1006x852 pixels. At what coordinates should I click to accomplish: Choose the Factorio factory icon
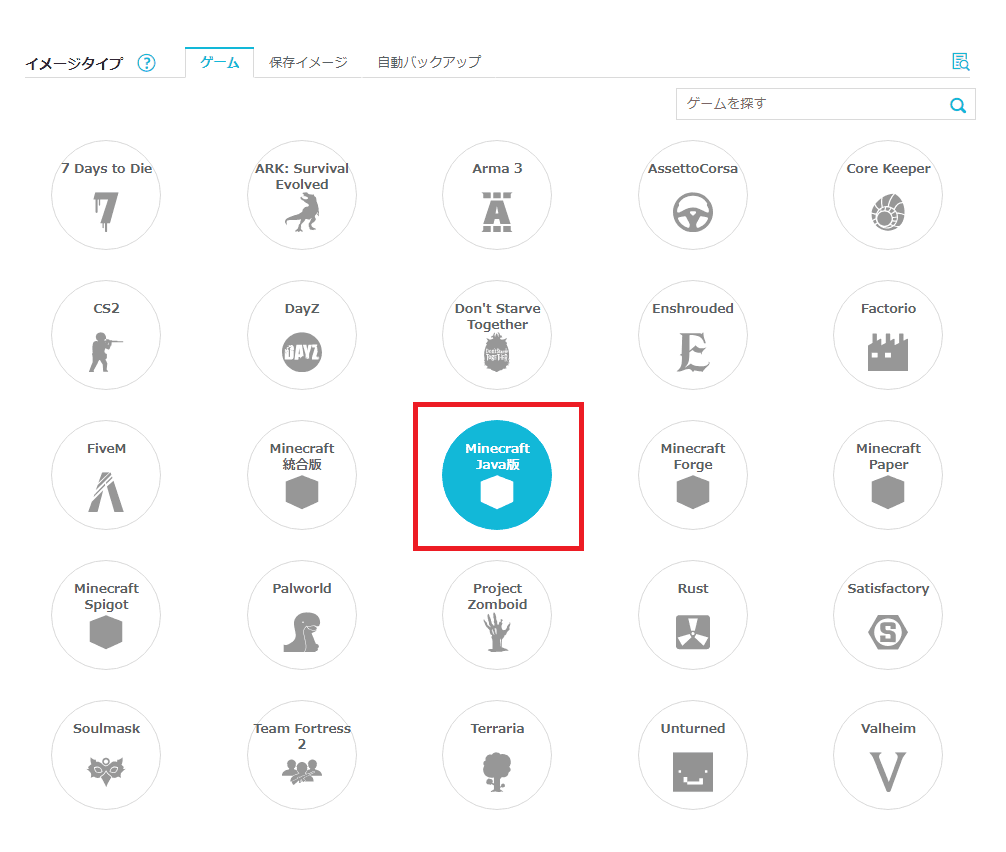coord(888,352)
